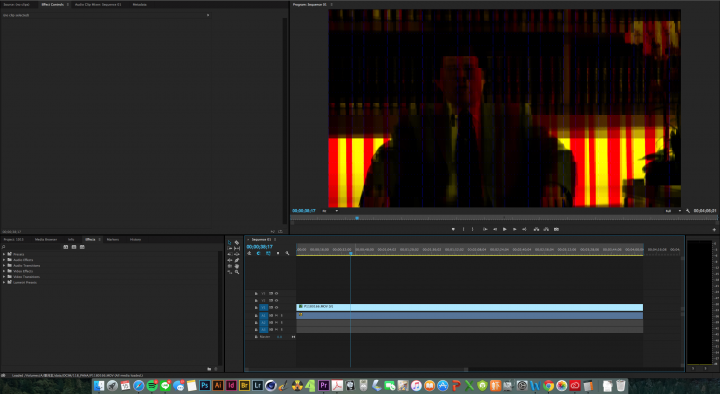720x394 pixels.
Task: Open the Markers tab
Action: click(112, 240)
